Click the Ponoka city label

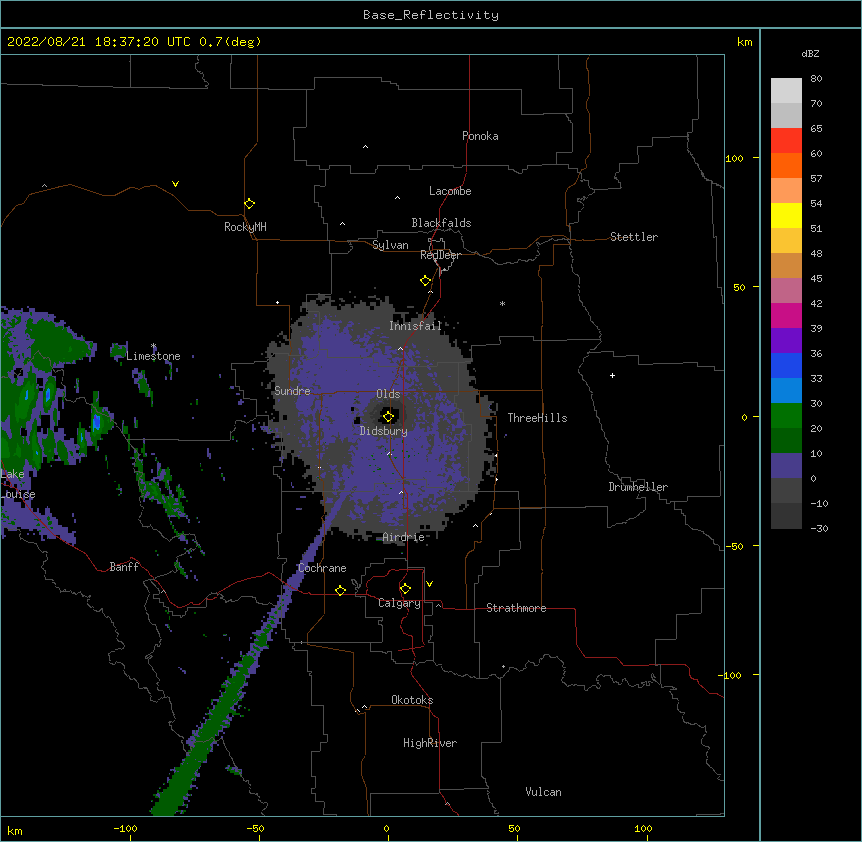click(480, 136)
